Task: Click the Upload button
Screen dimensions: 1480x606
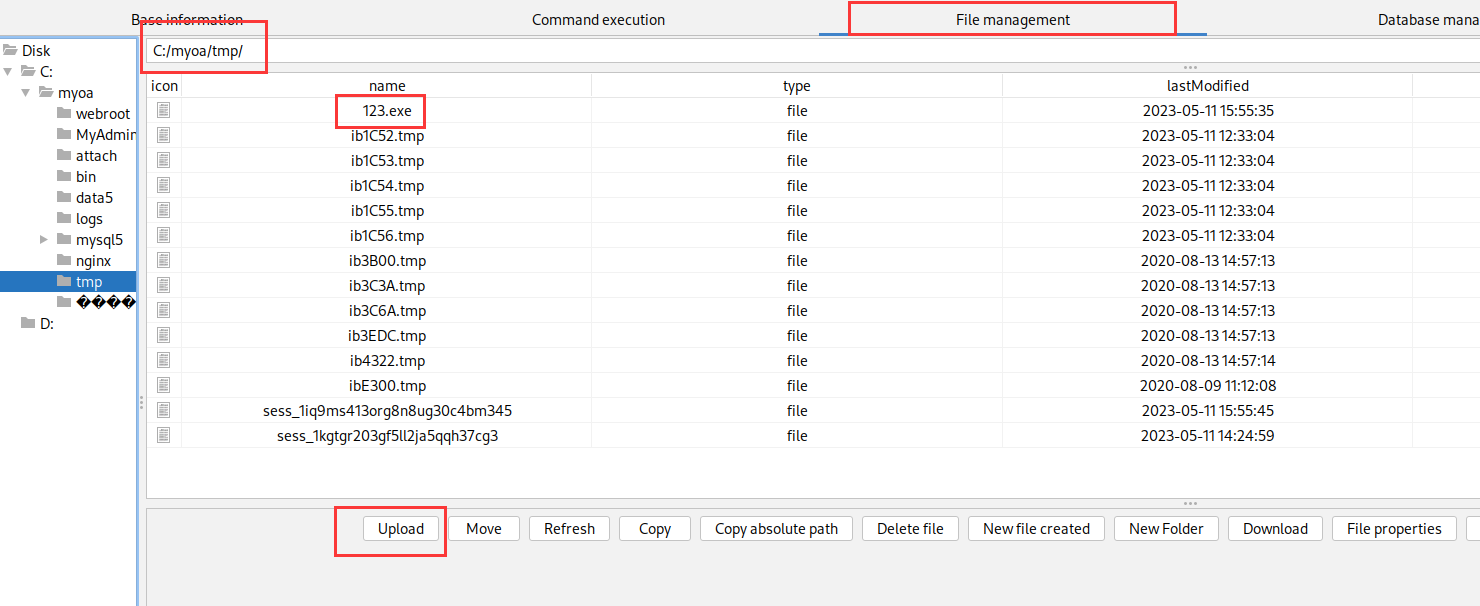Action: (401, 529)
